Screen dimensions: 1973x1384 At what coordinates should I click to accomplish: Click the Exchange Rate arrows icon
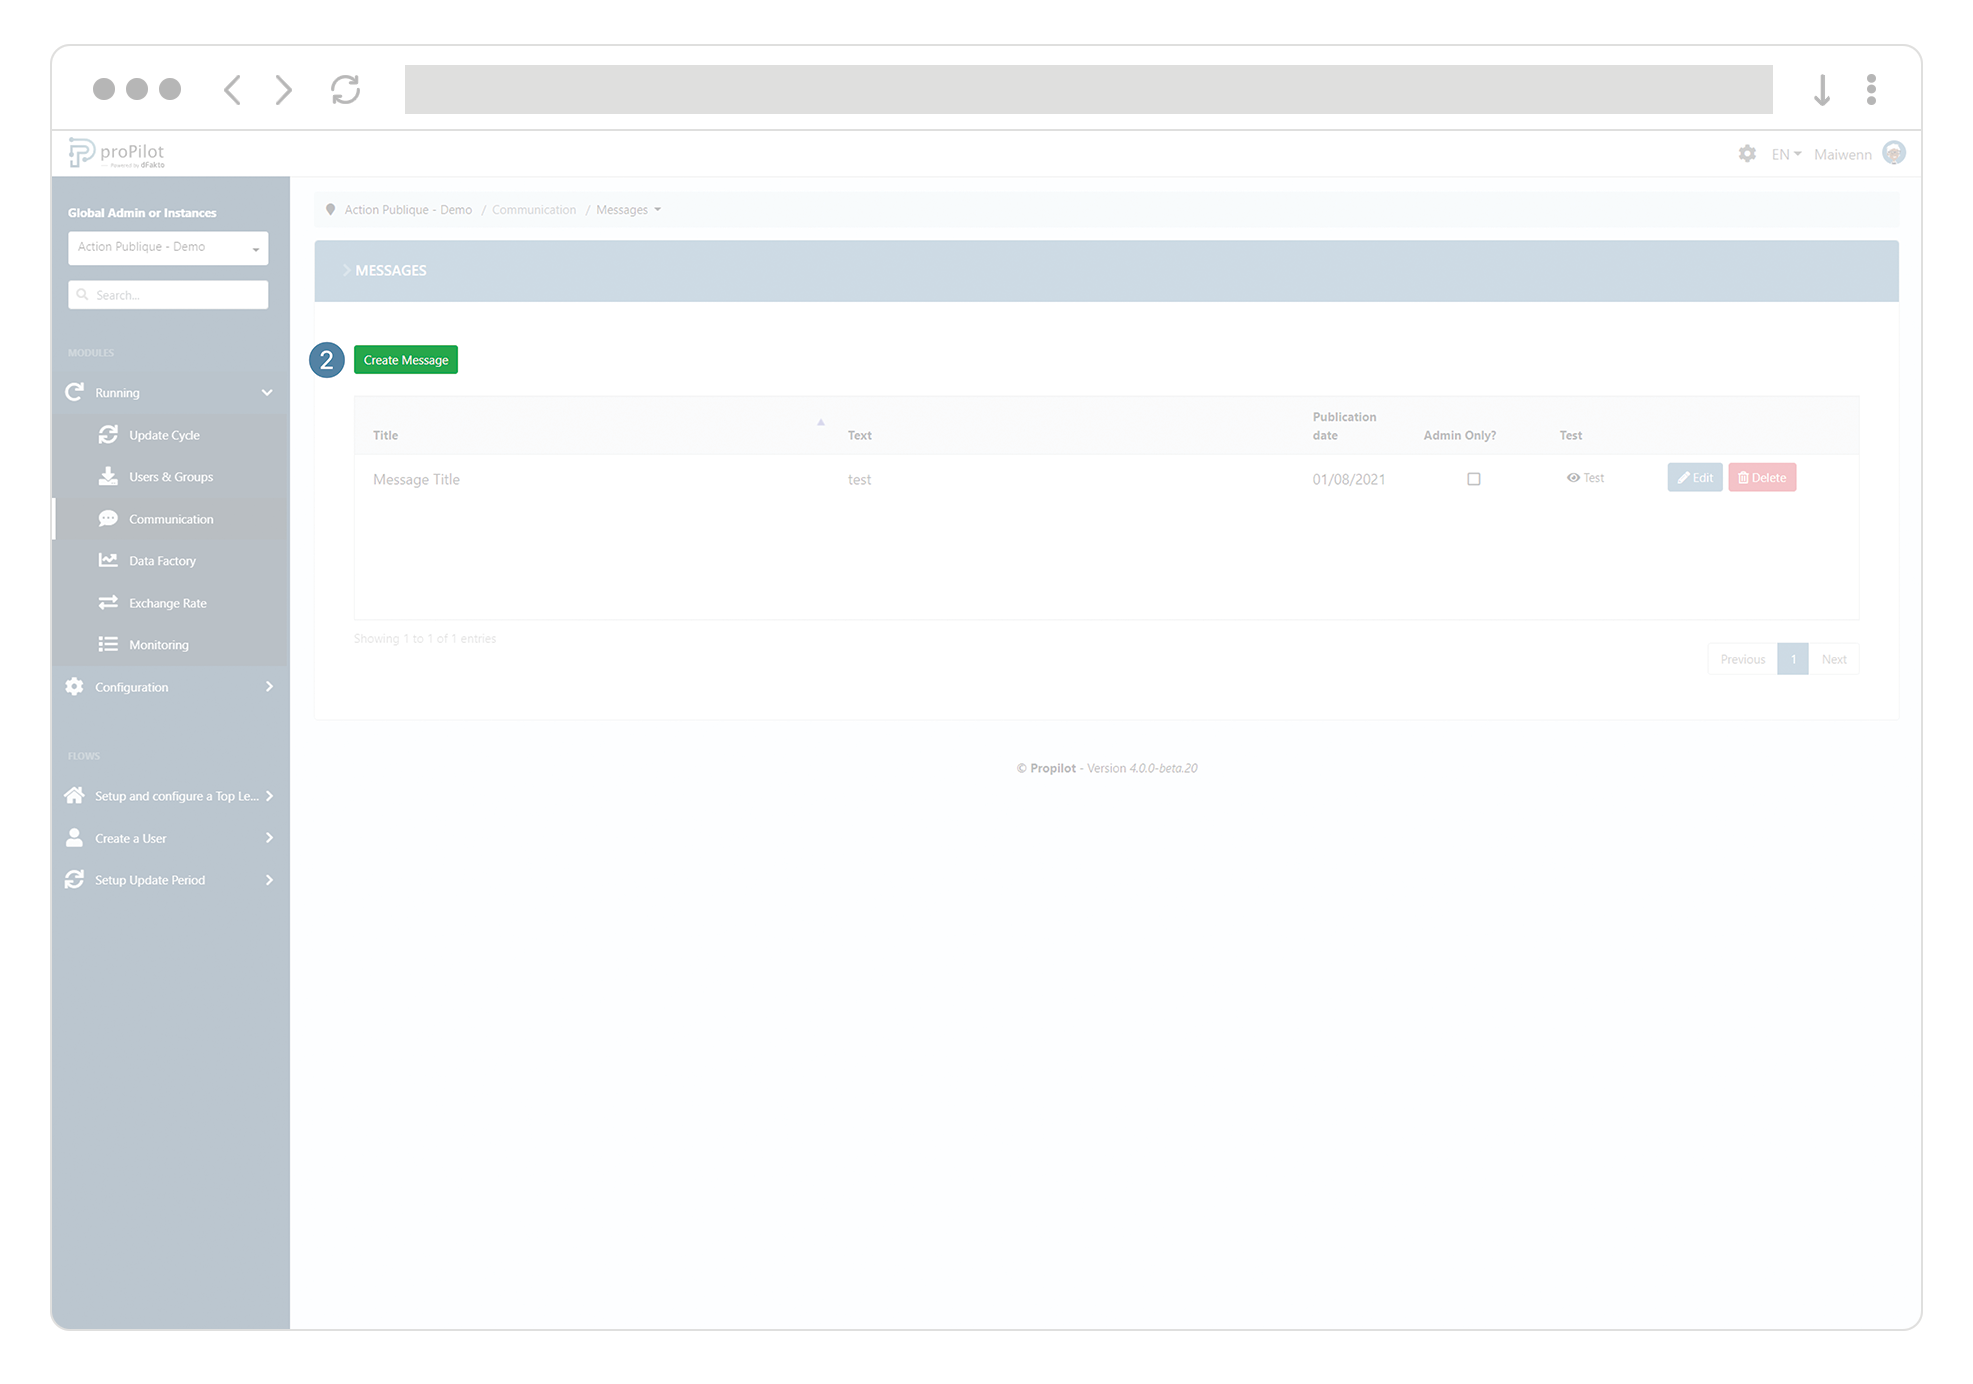point(108,603)
